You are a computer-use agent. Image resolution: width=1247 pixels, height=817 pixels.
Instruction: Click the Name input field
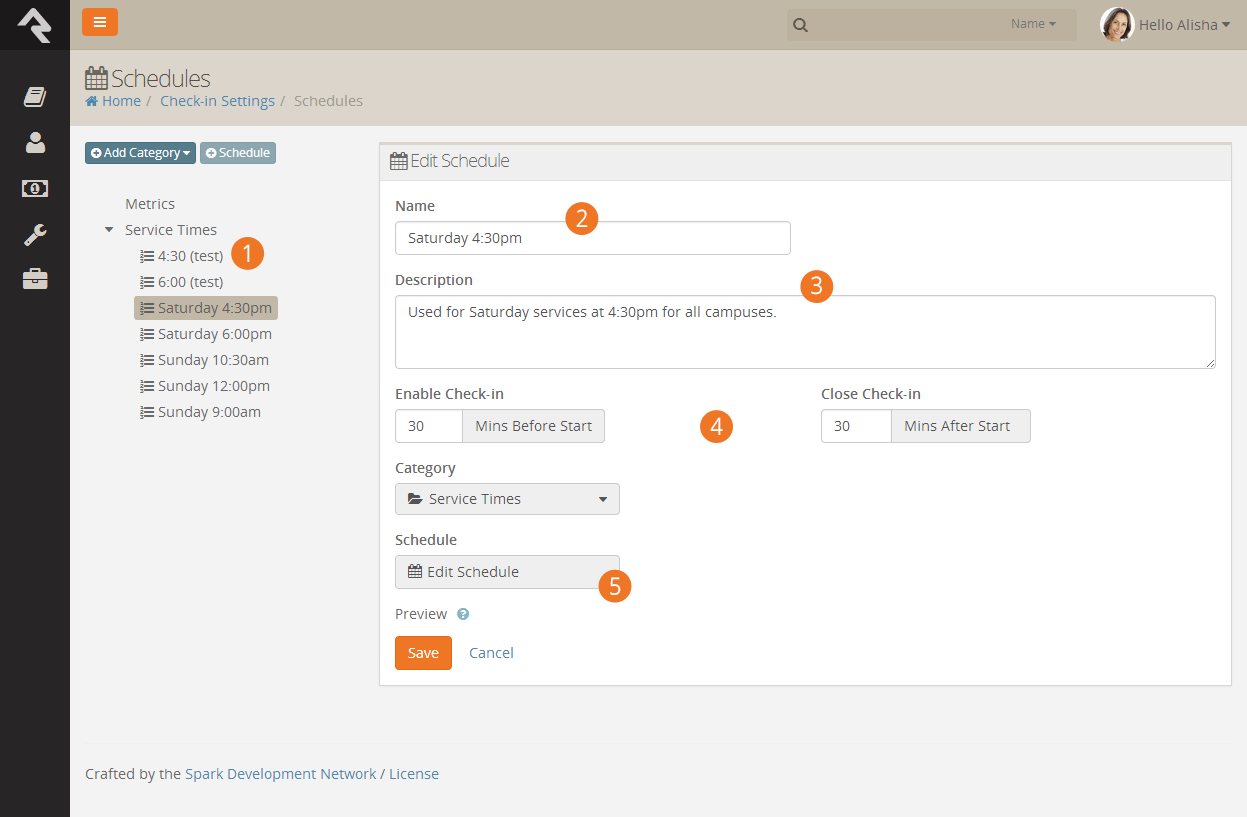tap(593, 238)
